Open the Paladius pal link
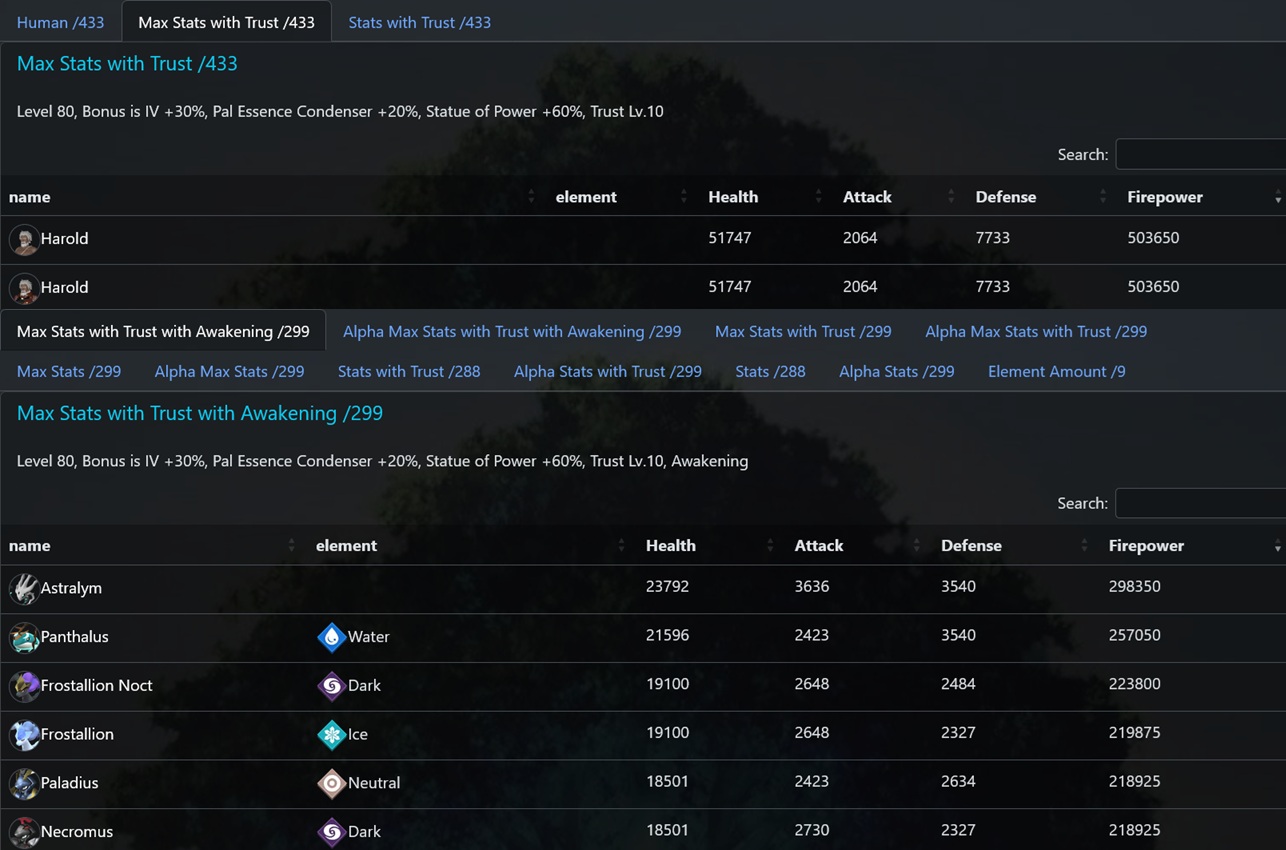 click(x=69, y=783)
